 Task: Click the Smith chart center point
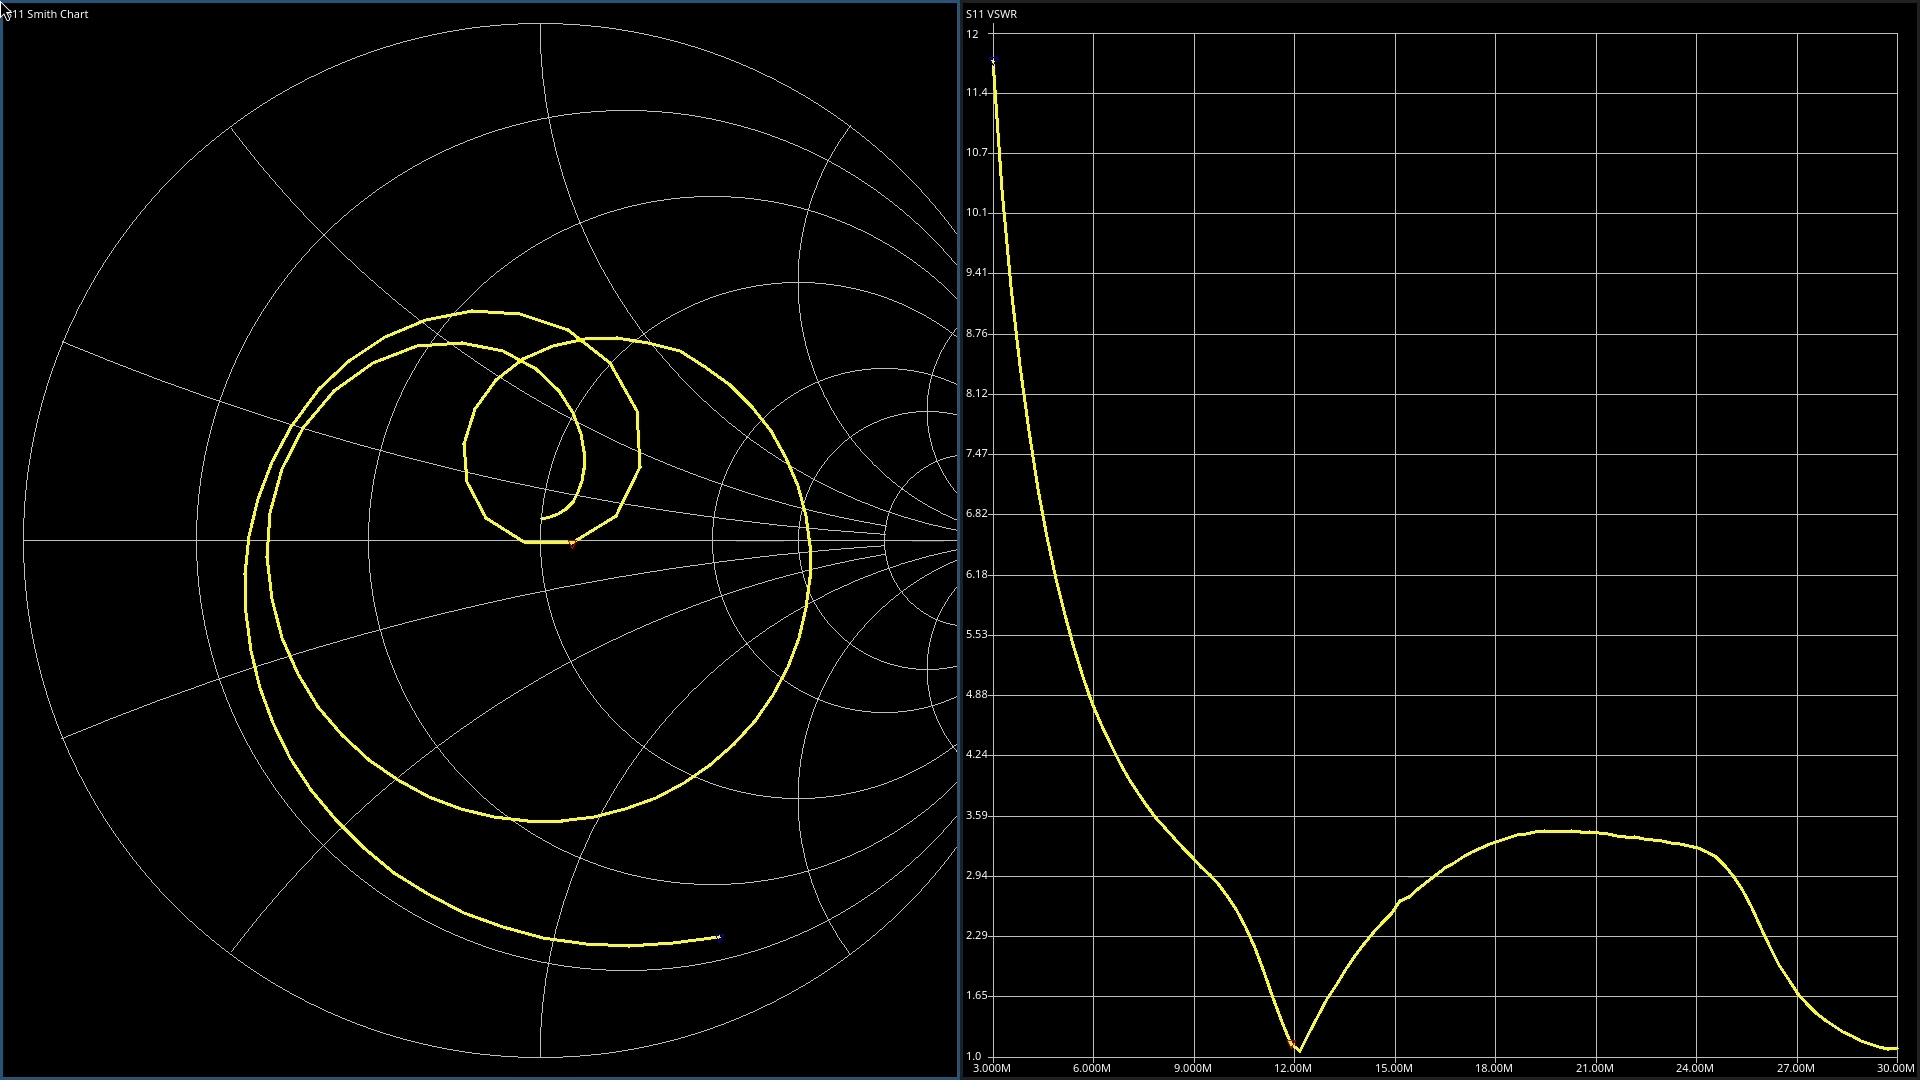pos(541,540)
